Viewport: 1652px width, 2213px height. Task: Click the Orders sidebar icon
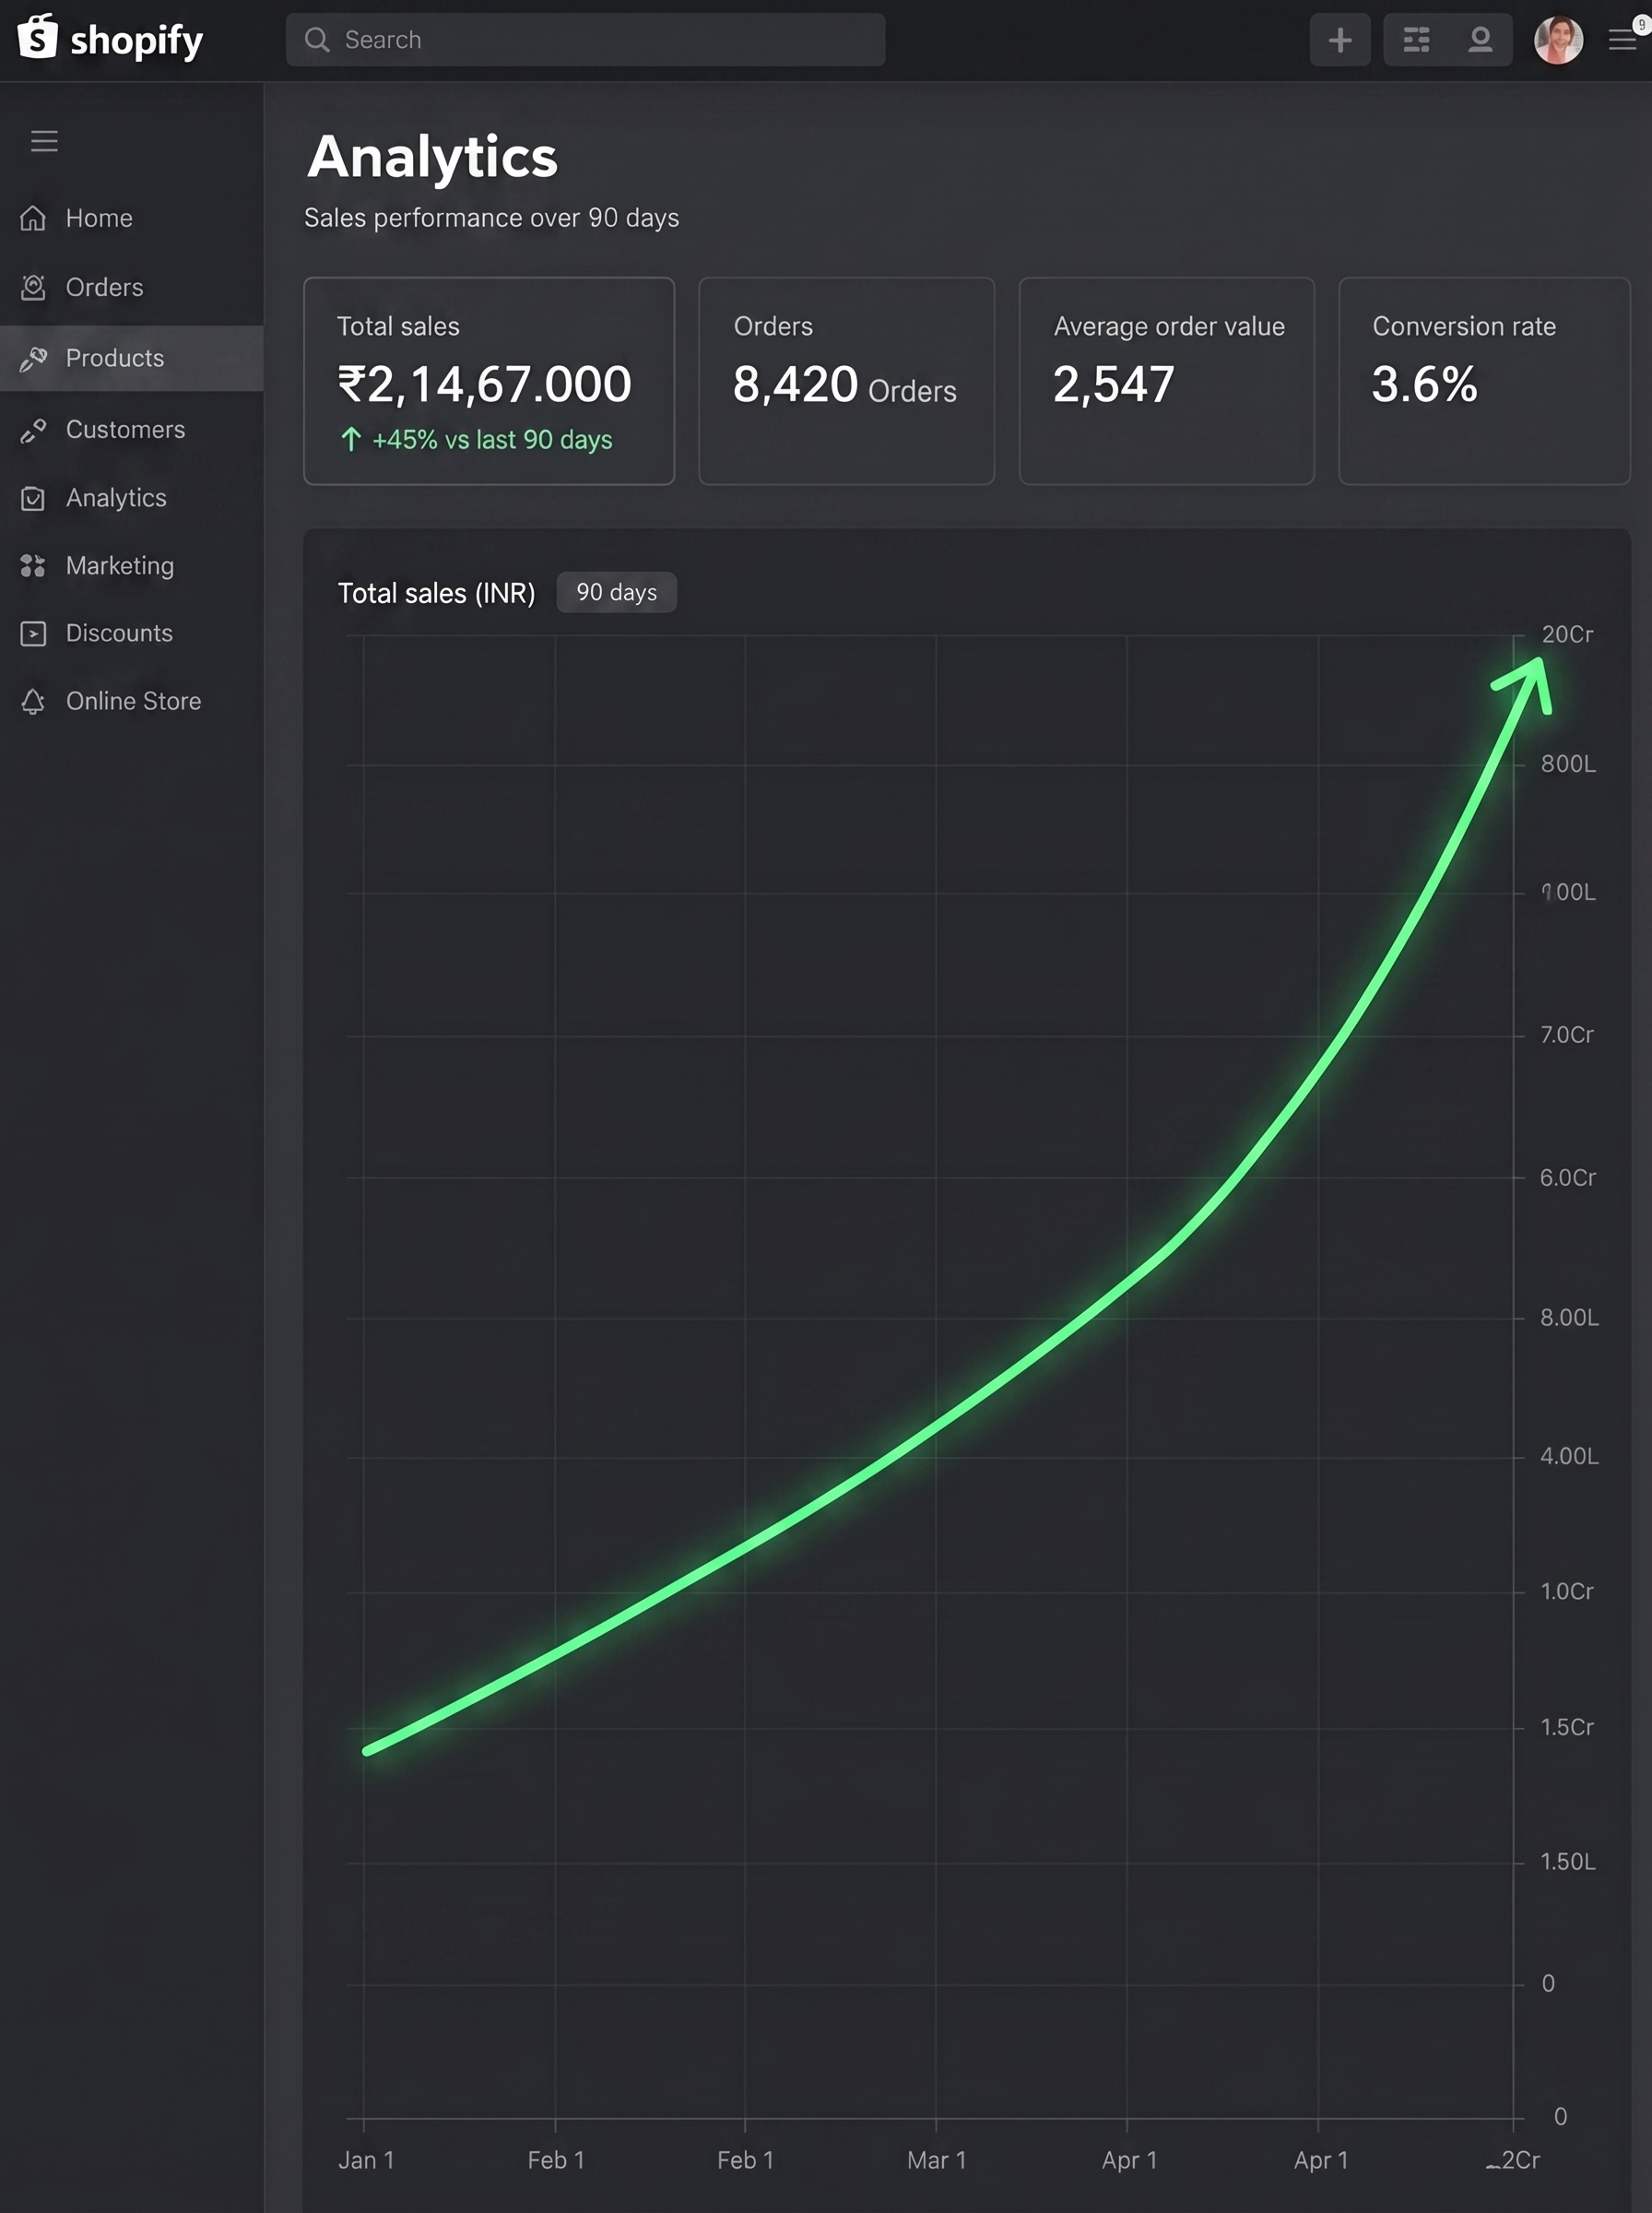(33, 288)
